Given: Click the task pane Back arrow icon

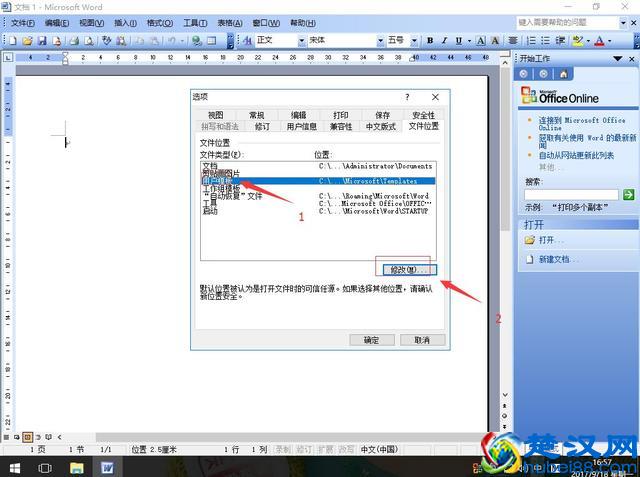Looking at the screenshot, I should [x=523, y=74].
